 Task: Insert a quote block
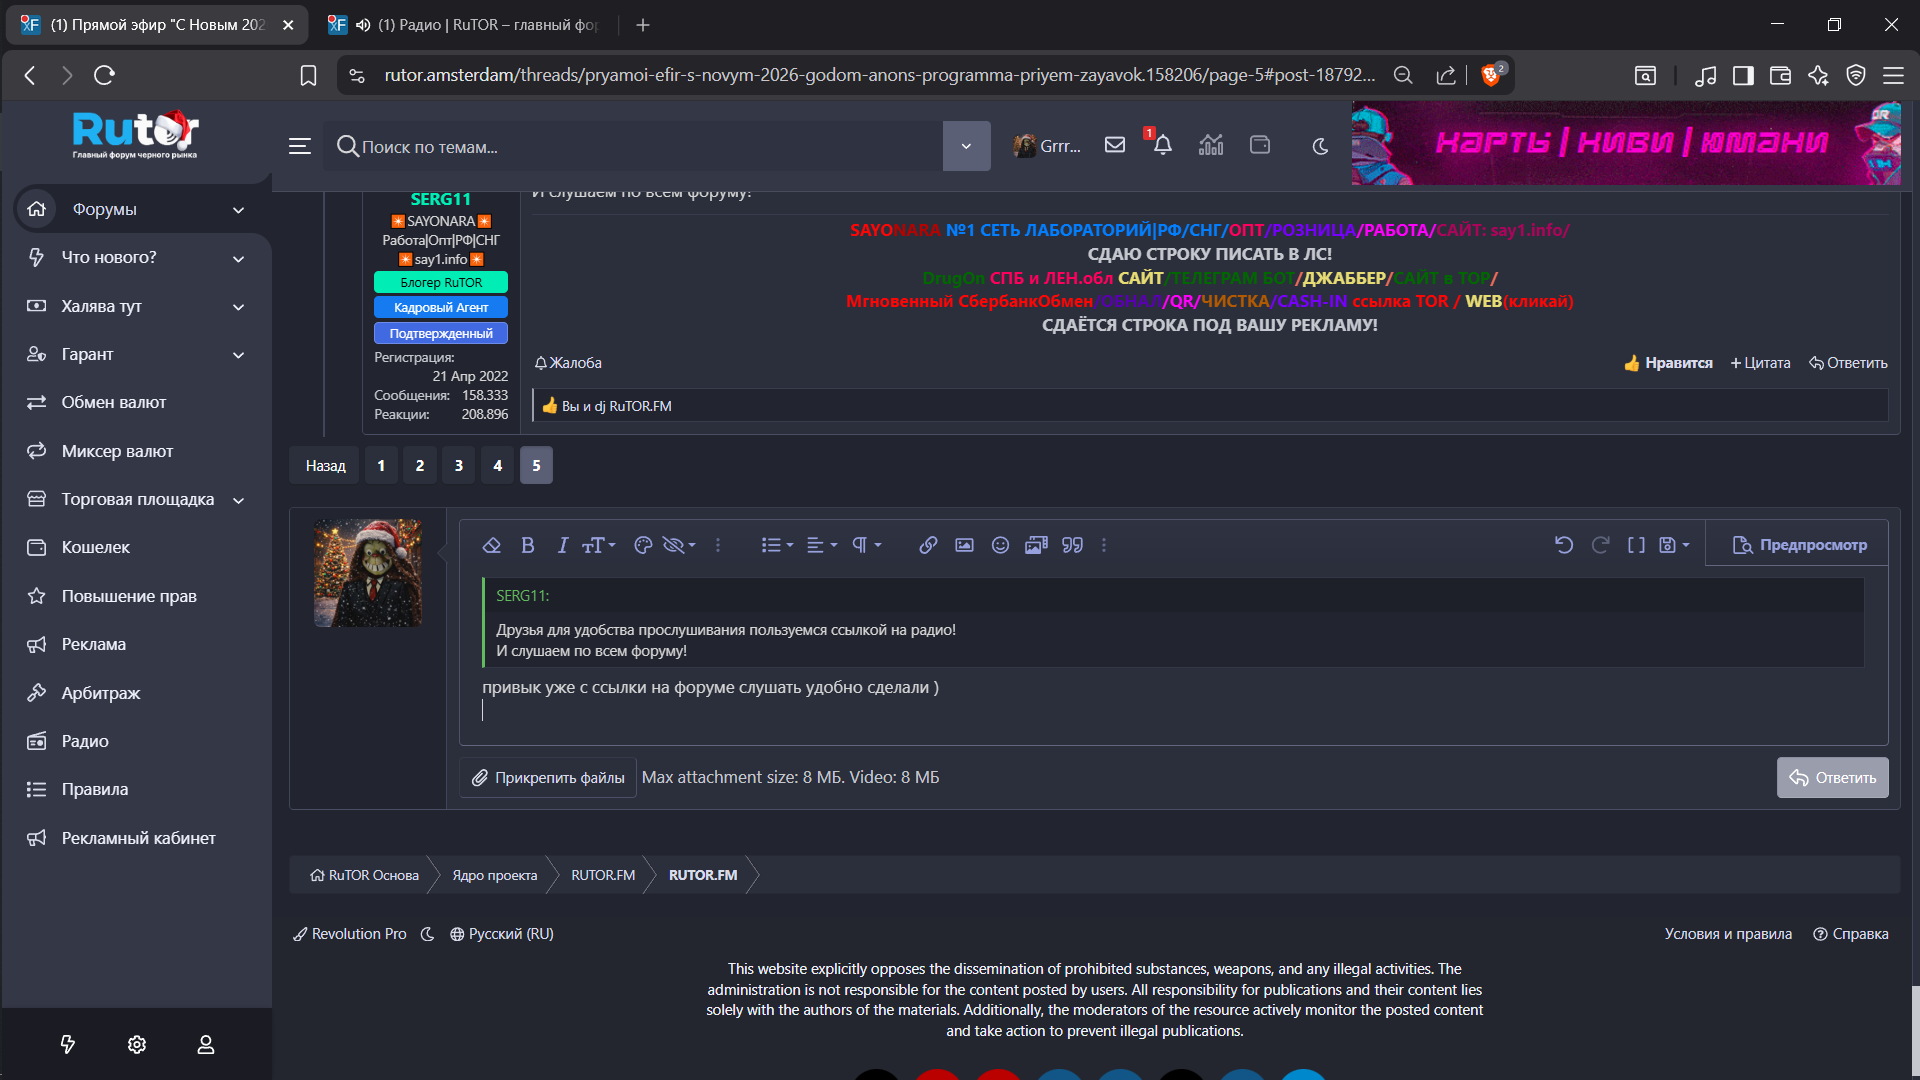(x=1072, y=545)
